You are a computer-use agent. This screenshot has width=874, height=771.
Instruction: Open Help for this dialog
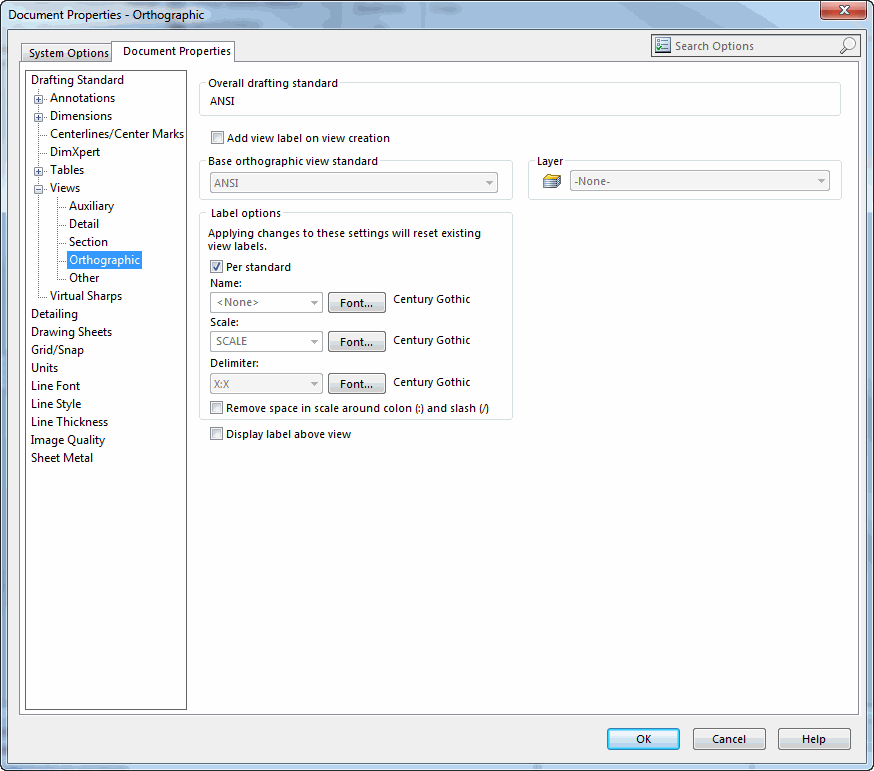[x=814, y=739]
